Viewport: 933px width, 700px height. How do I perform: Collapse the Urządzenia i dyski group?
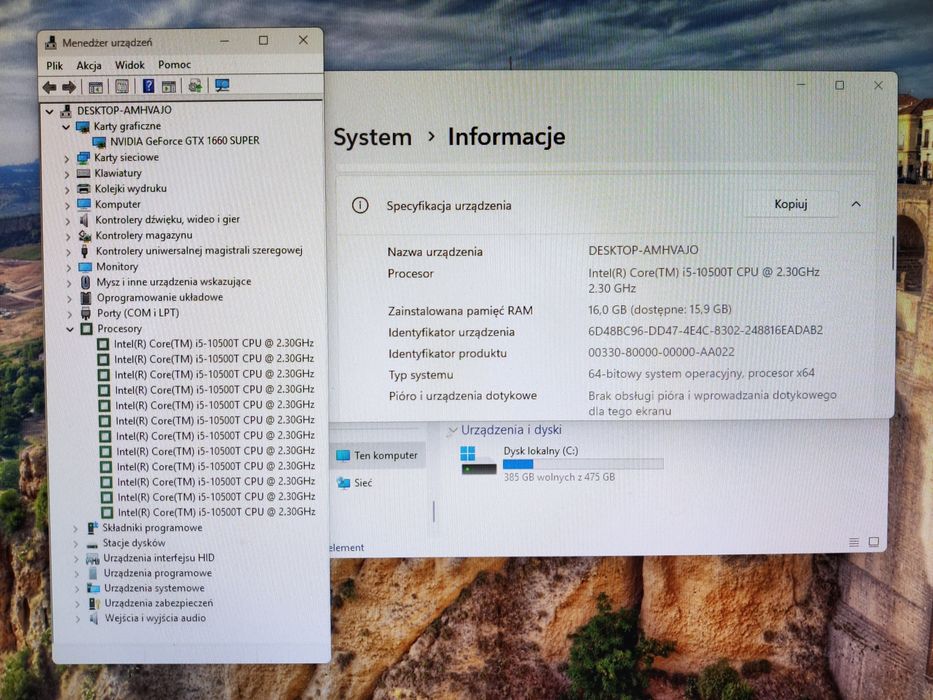[x=452, y=431]
